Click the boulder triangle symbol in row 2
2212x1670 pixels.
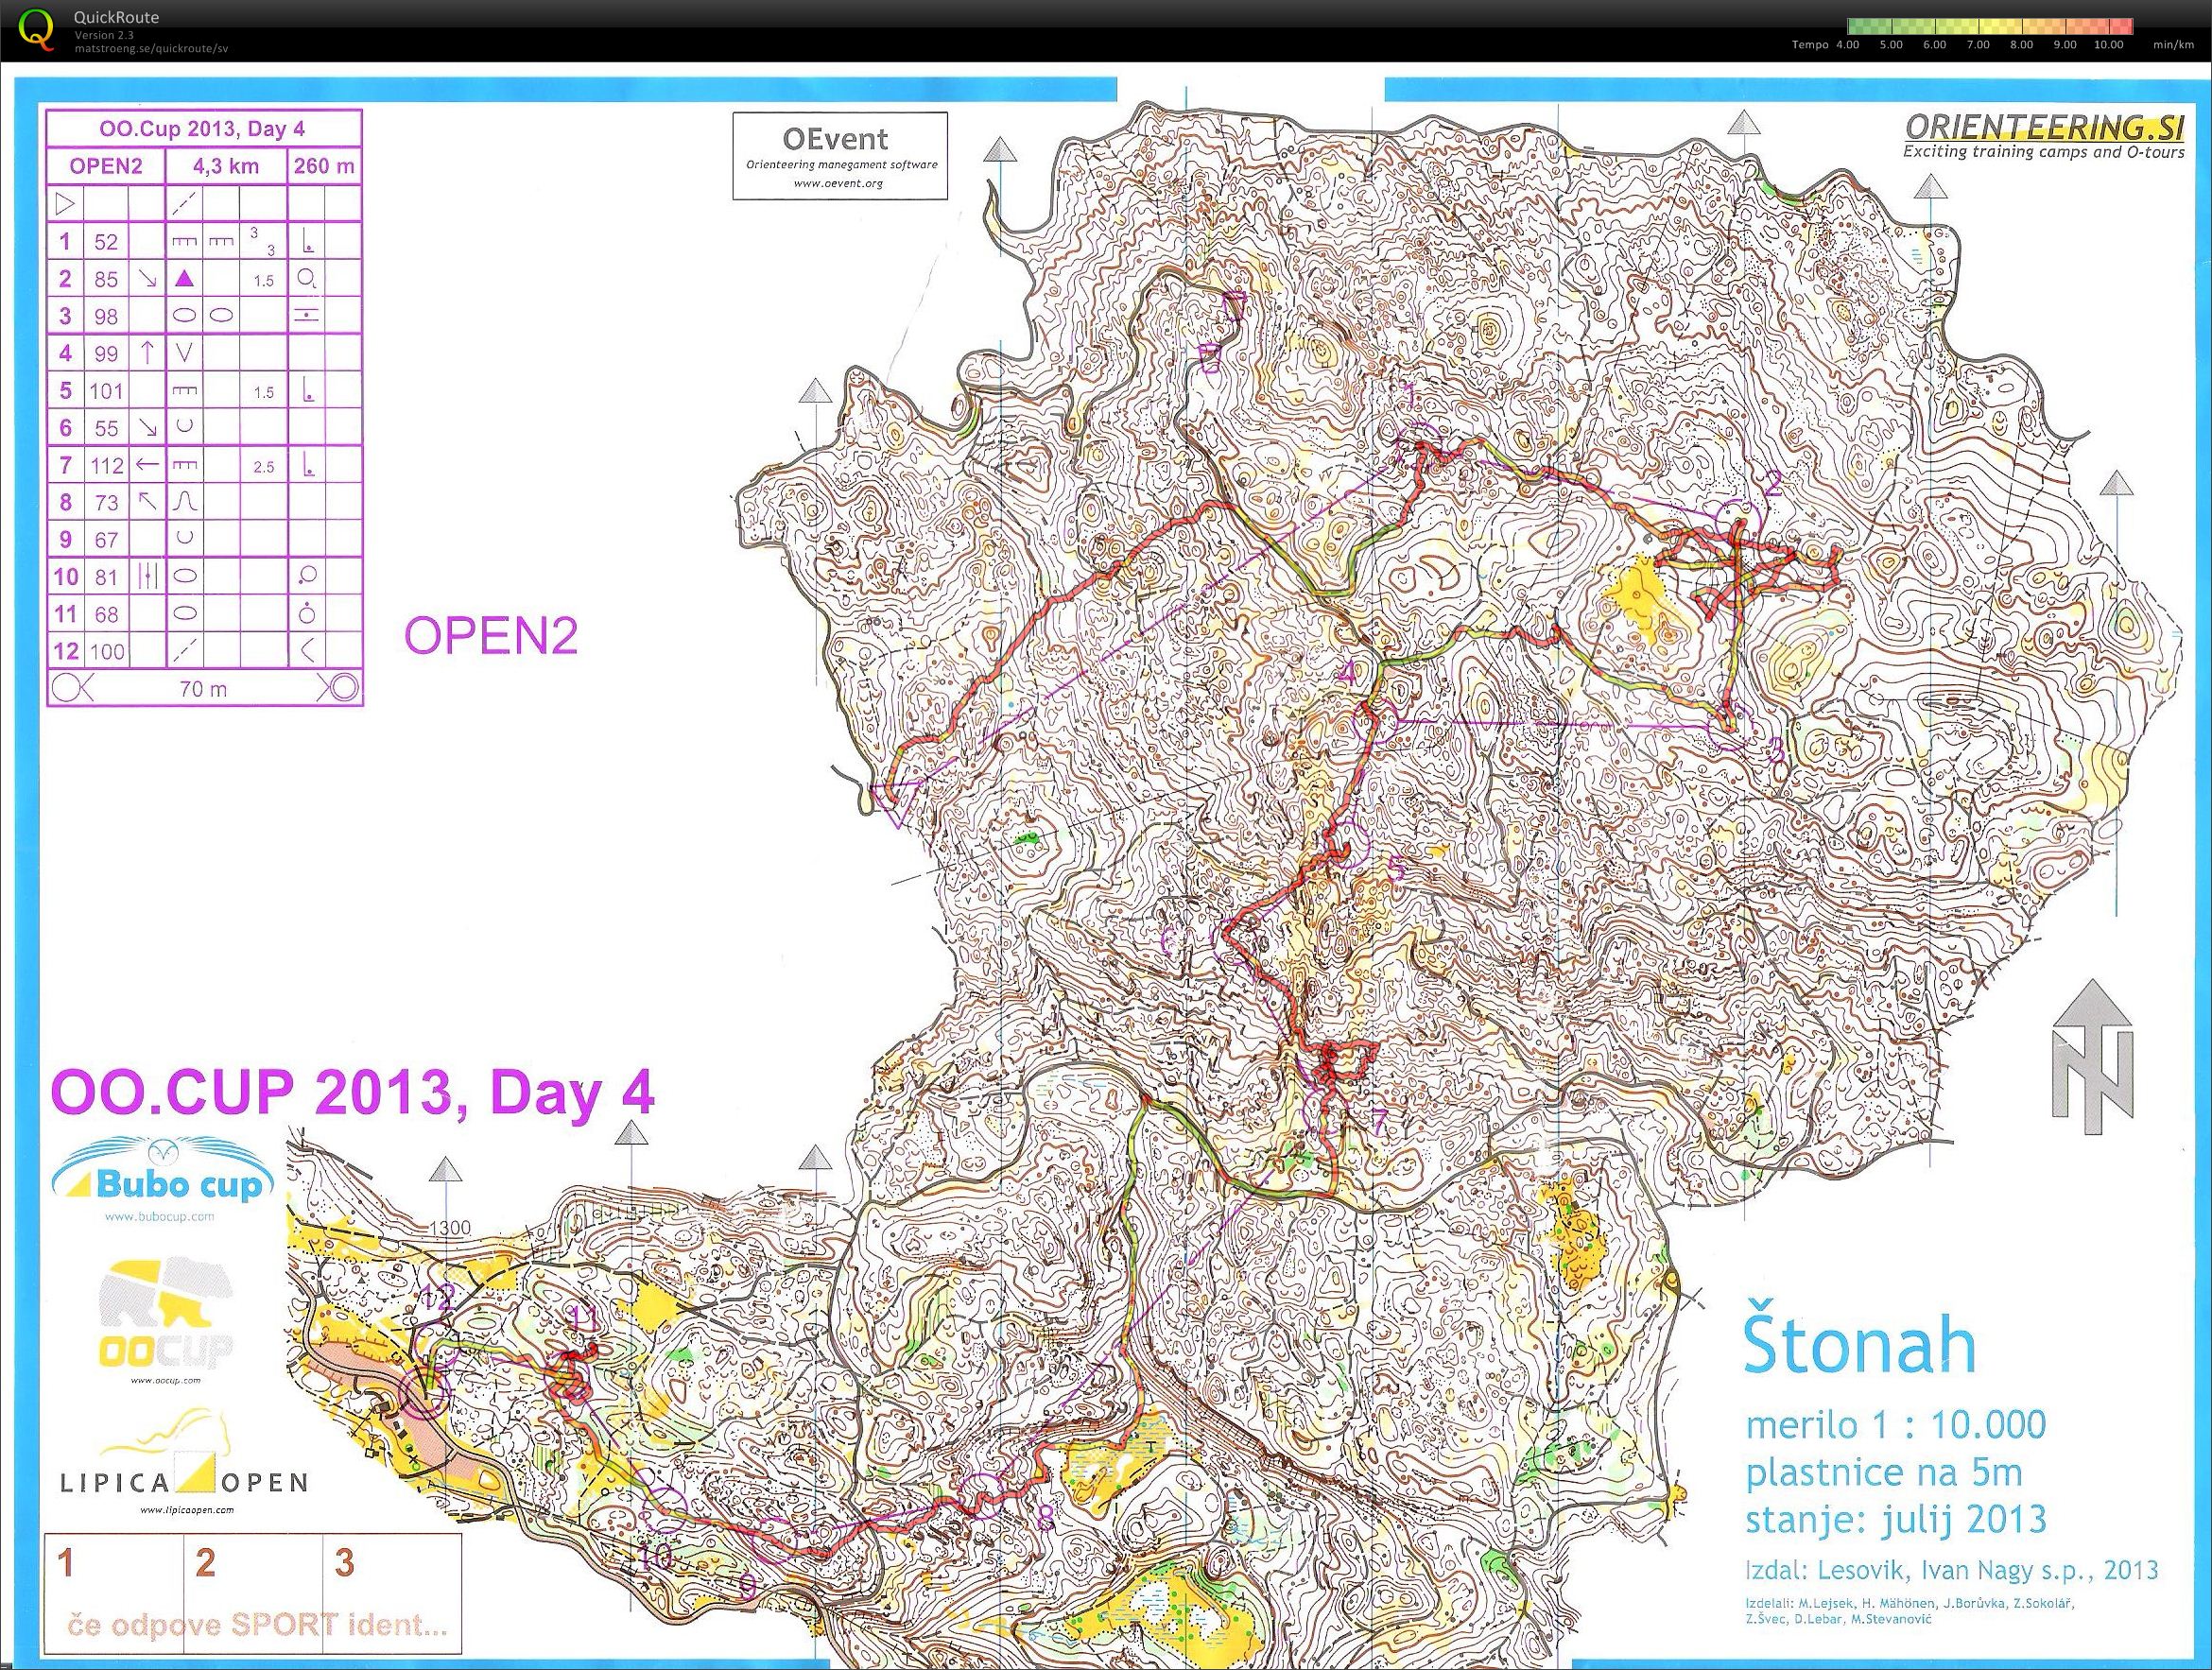click(x=184, y=279)
